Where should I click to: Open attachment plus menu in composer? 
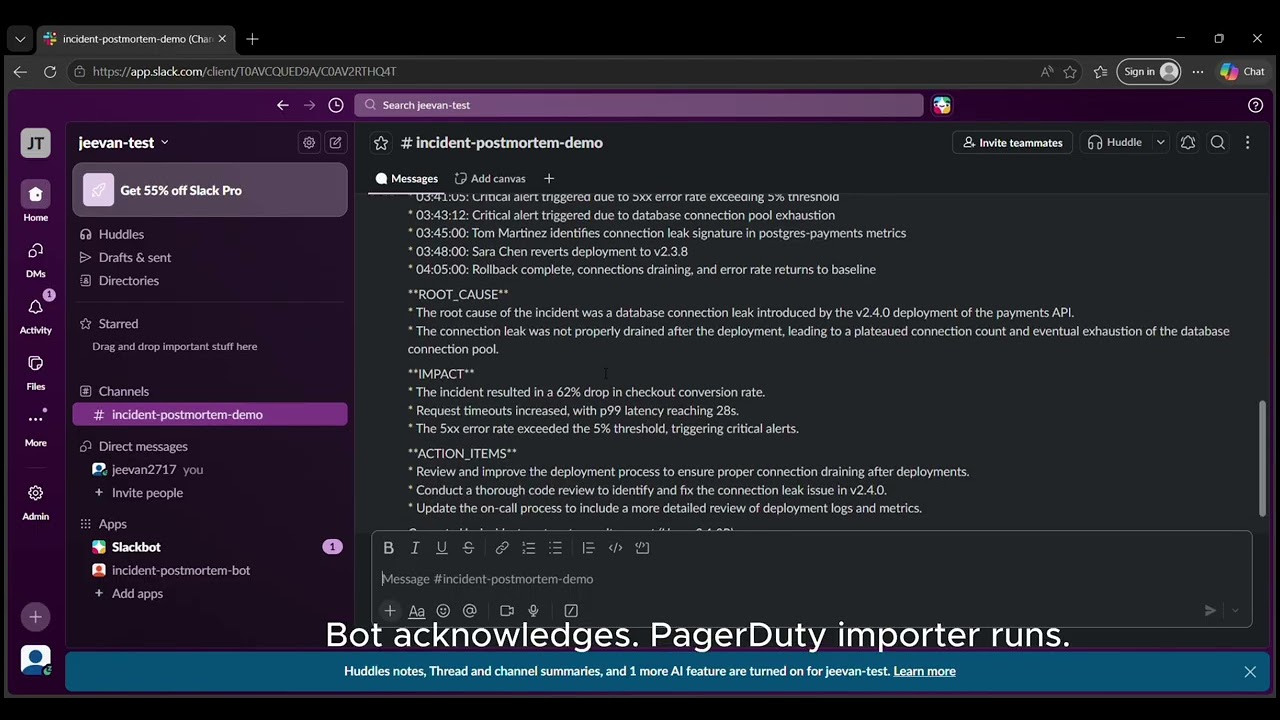[390, 611]
